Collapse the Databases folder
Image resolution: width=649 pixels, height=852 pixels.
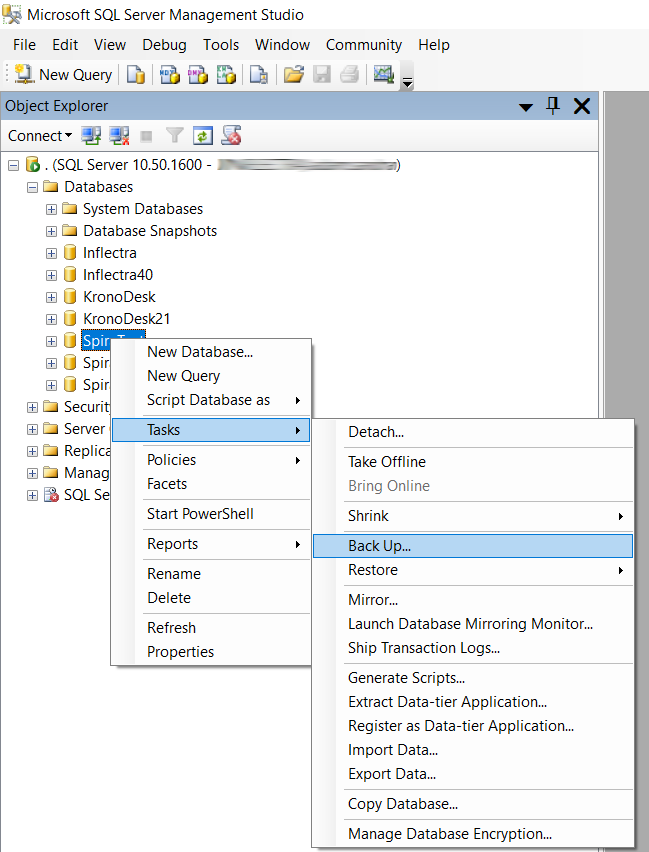click(33, 187)
